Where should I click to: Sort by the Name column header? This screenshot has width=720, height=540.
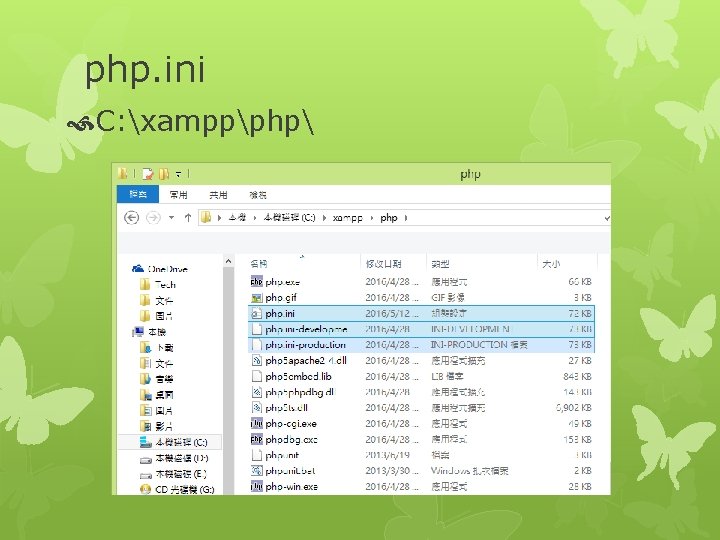(259, 264)
